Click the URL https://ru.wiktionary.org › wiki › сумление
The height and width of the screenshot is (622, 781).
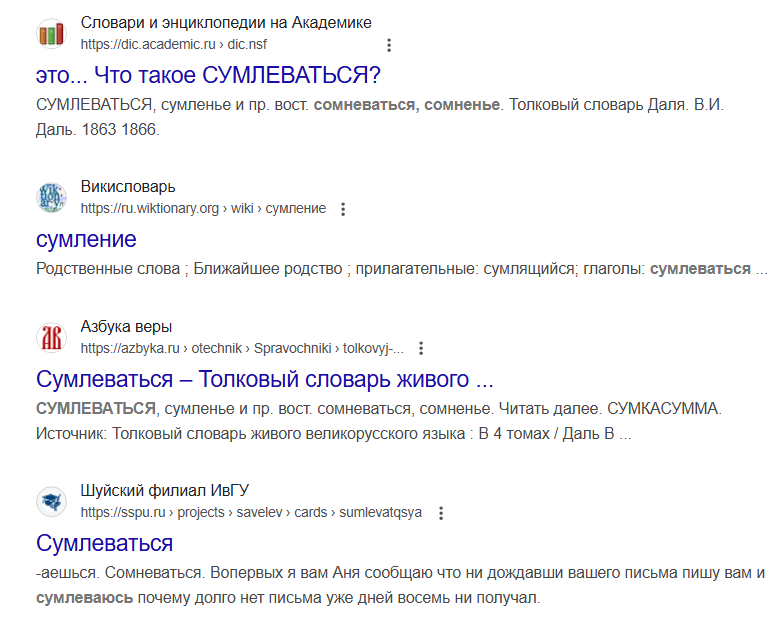pyautogui.click(x=203, y=208)
